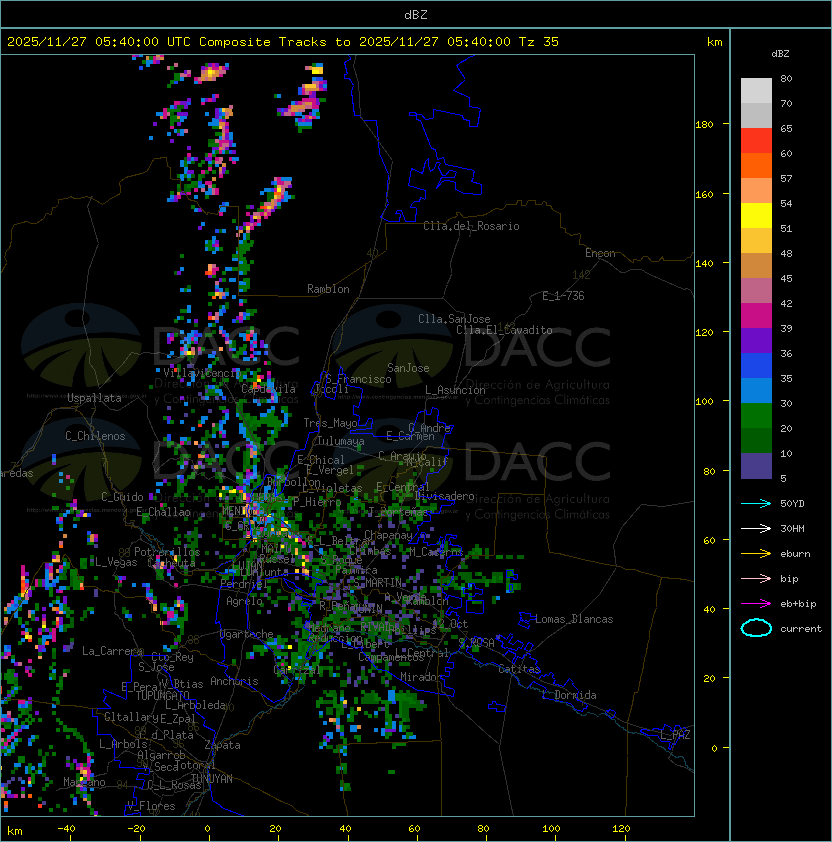Click the 'Anchoris' map label

(x=234, y=681)
